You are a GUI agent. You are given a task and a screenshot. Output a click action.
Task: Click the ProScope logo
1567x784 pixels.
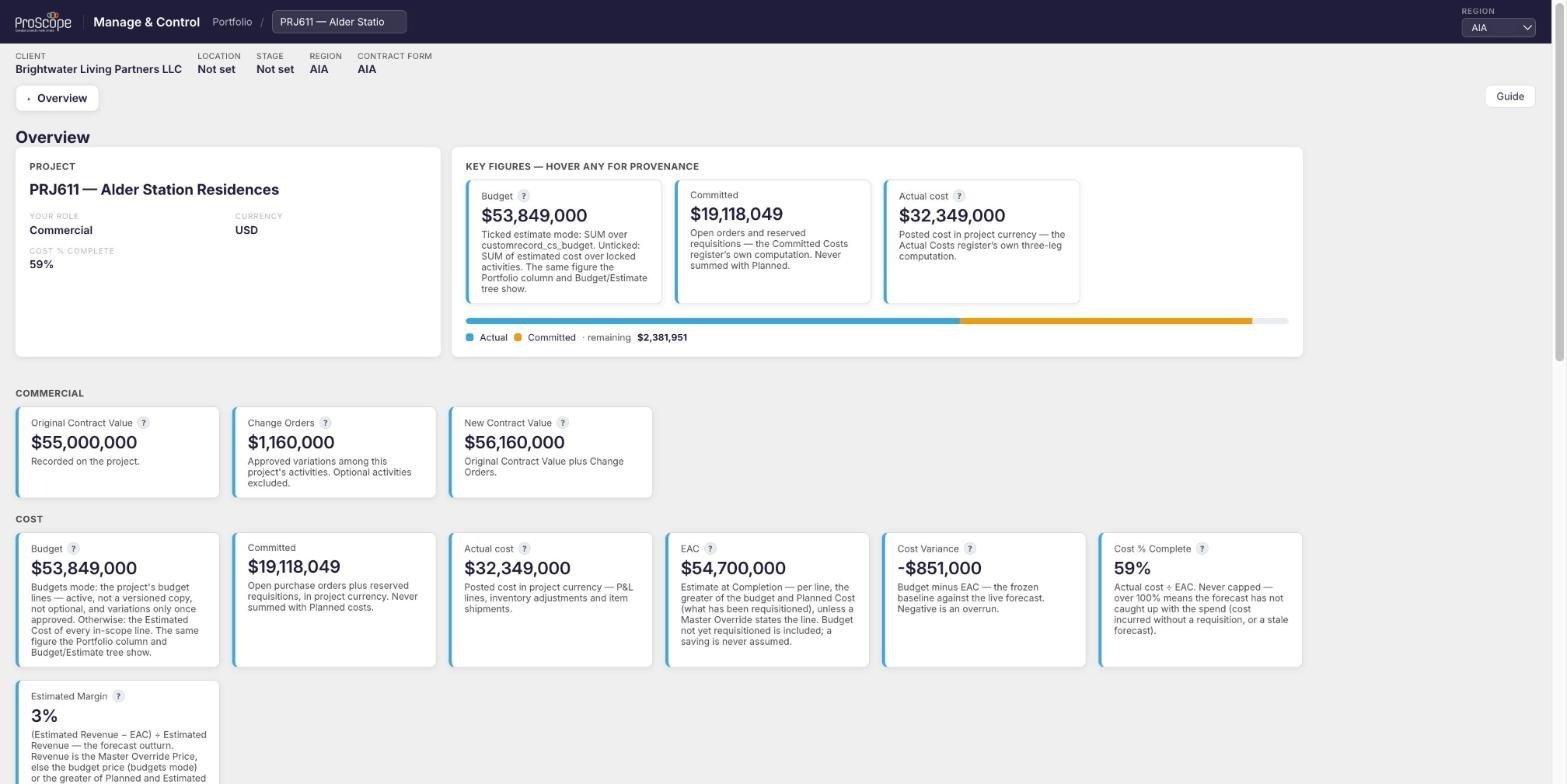coord(43,22)
